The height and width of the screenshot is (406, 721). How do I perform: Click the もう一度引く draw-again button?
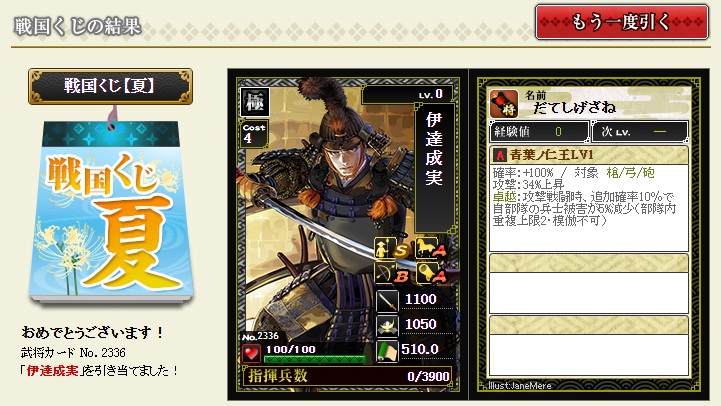[622, 22]
